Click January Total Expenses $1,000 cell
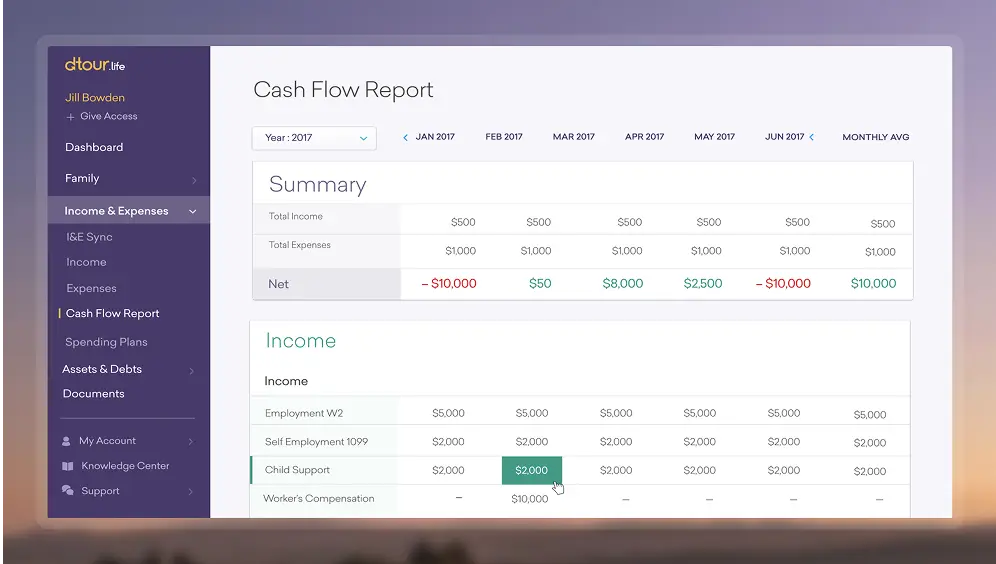The height and width of the screenshot is (564, 996). 461,251
